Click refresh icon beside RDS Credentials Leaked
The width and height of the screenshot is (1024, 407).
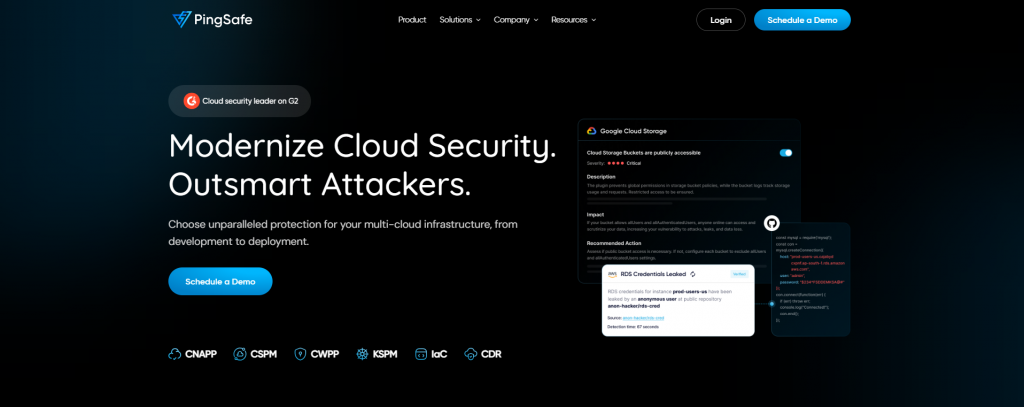pyautogui.click(x=693, y=274)
